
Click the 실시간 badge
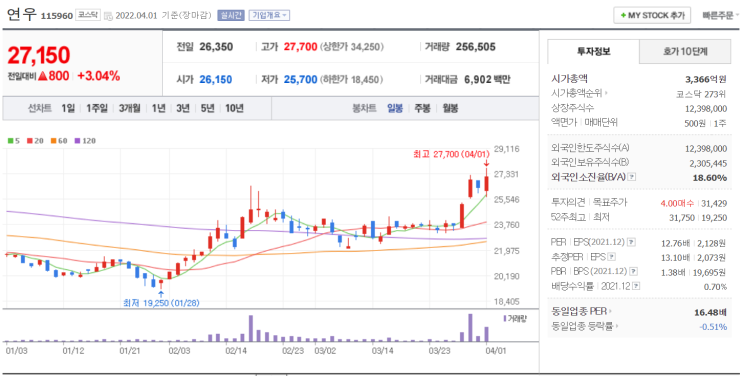click(x=231, y=15)
